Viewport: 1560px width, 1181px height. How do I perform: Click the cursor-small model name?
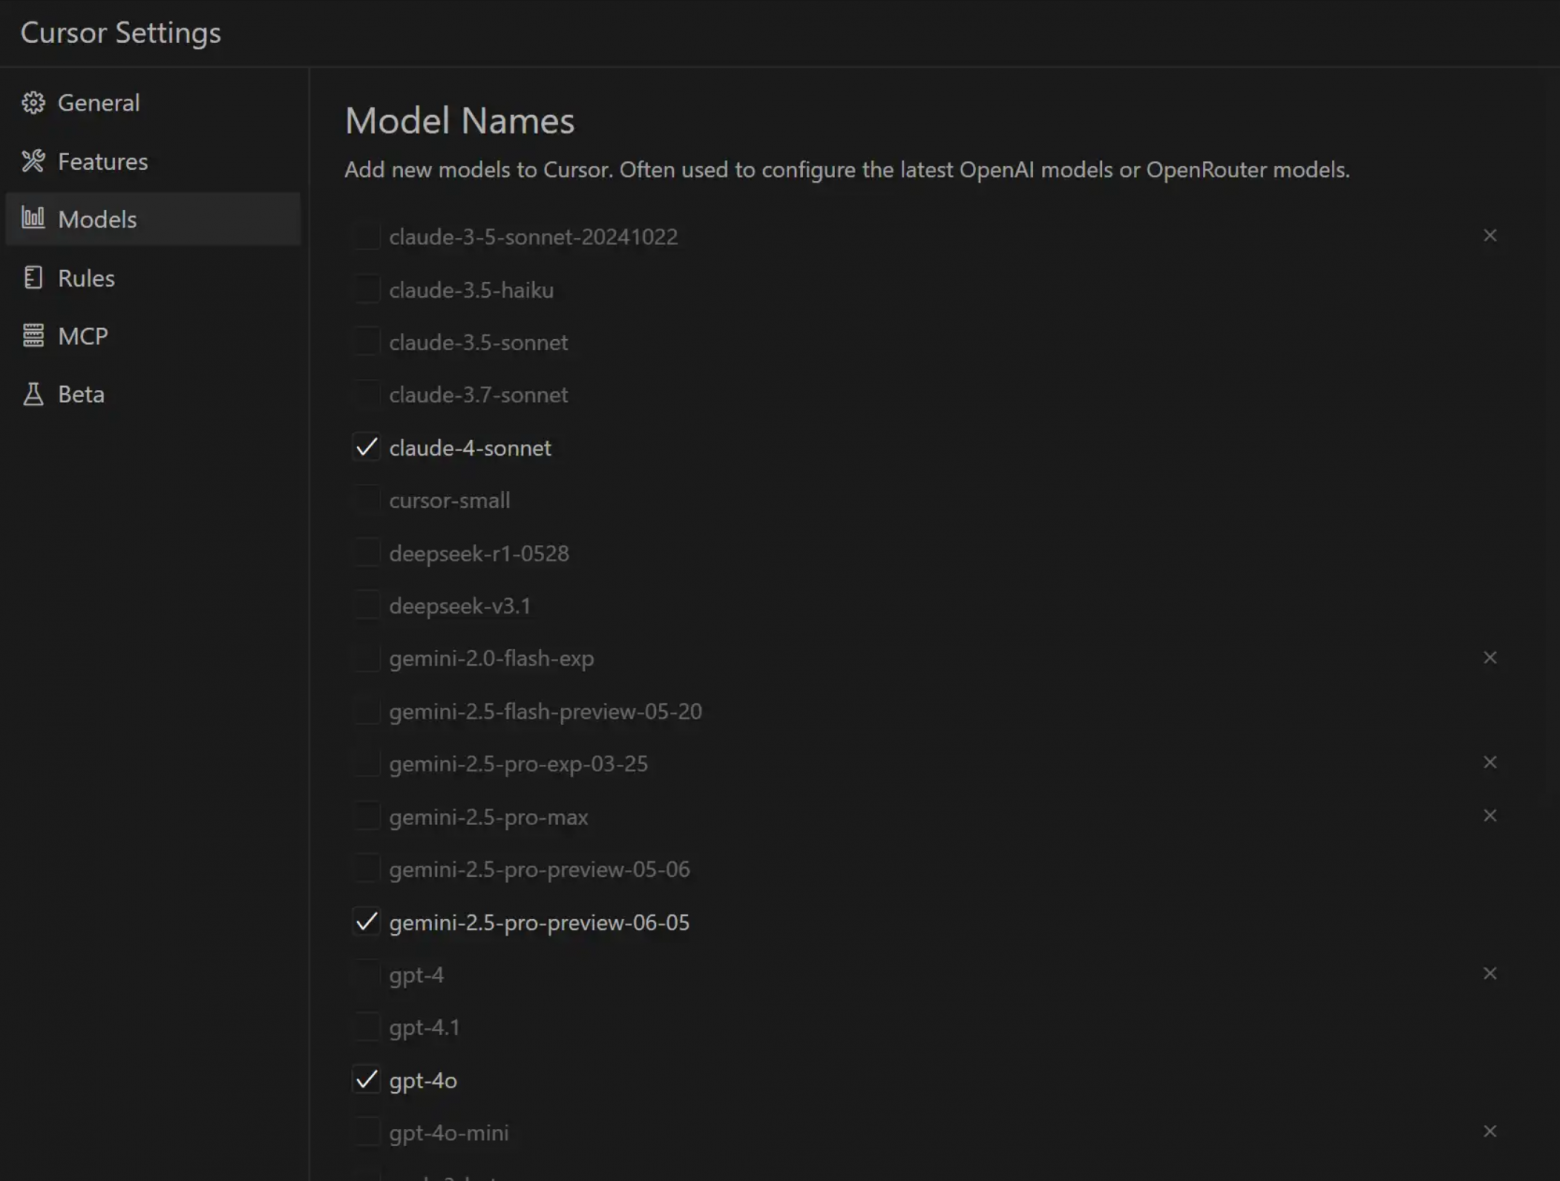(449, 500)
